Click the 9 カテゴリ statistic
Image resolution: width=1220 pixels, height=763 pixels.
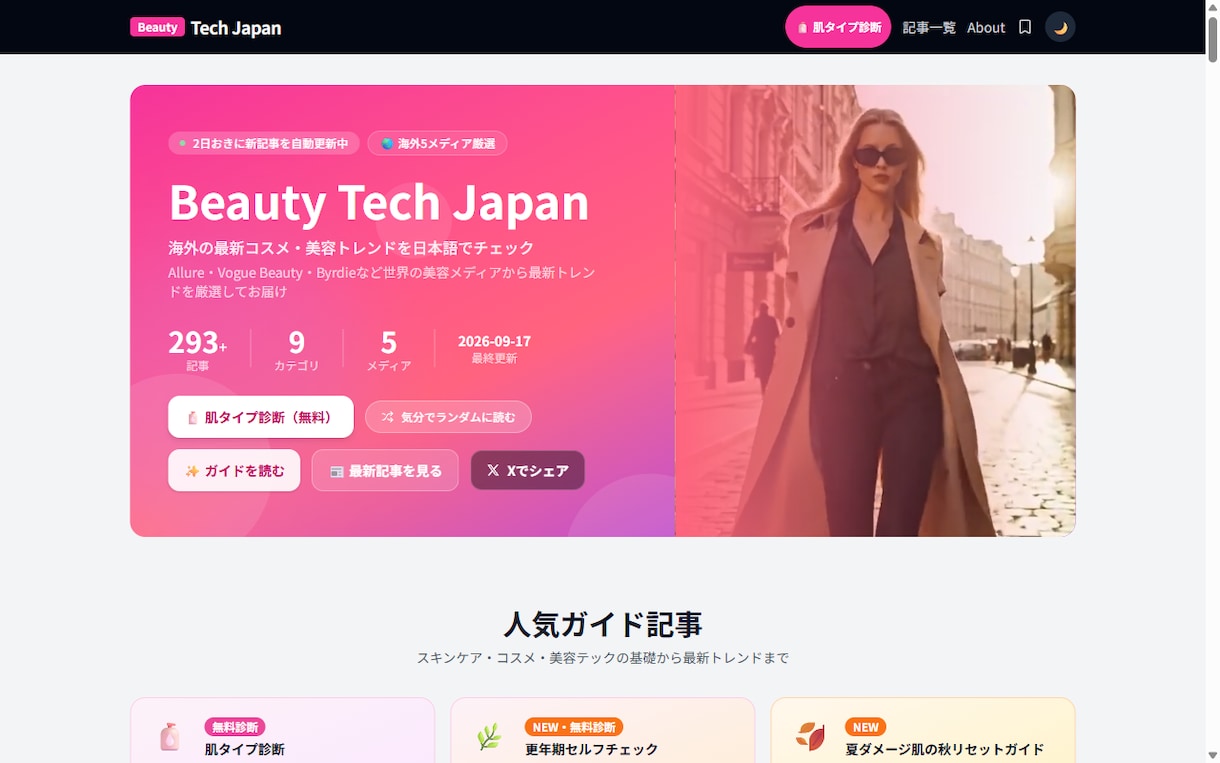pos(297,349)
